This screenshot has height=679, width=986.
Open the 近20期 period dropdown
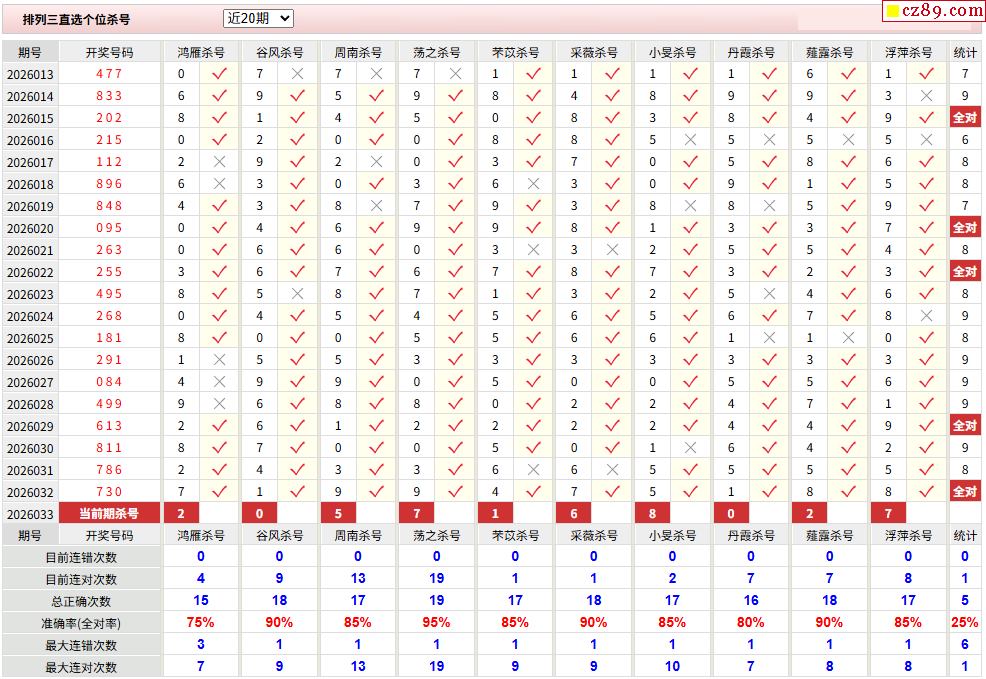point(258,18)
